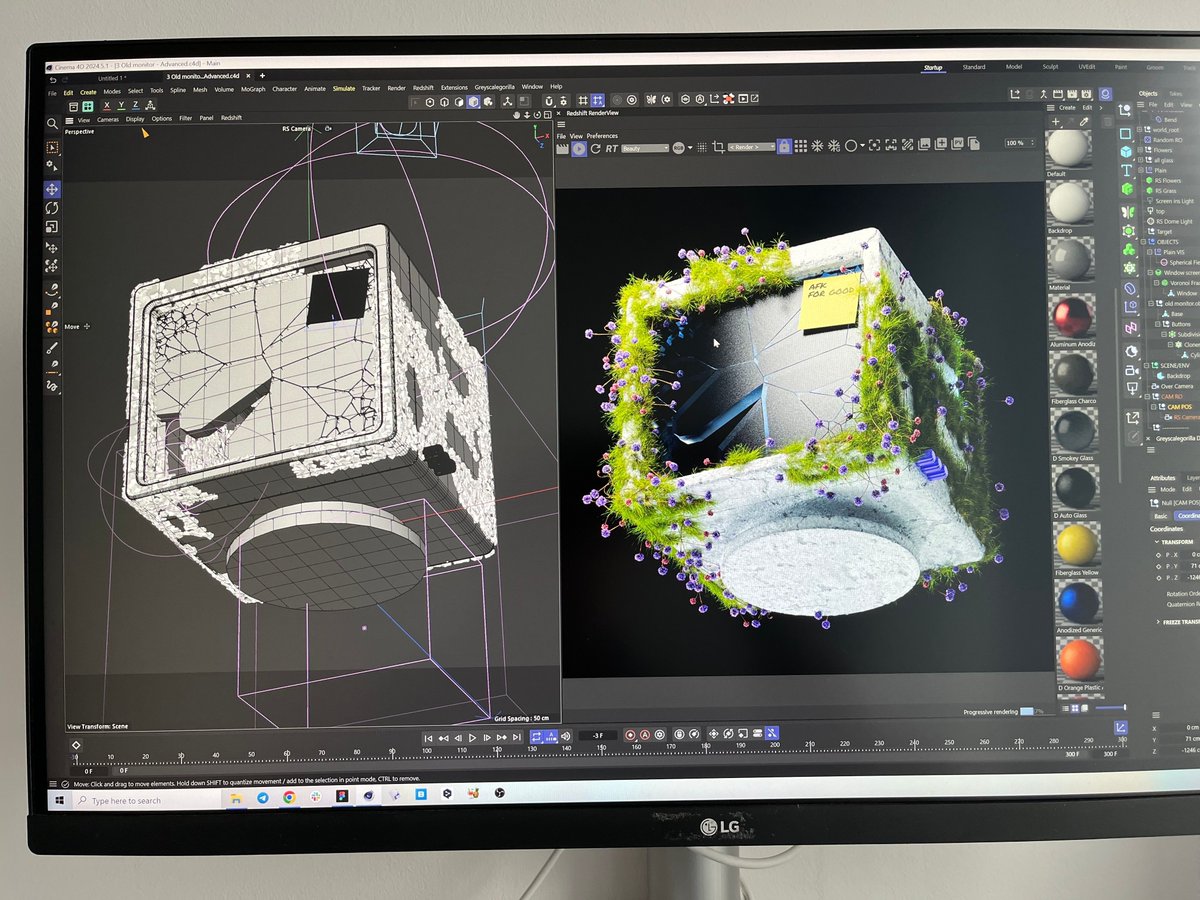Viewport: 1200px width, 900px height.
Task: Open Telegram from the Windows taskbar
Action: 262,798
